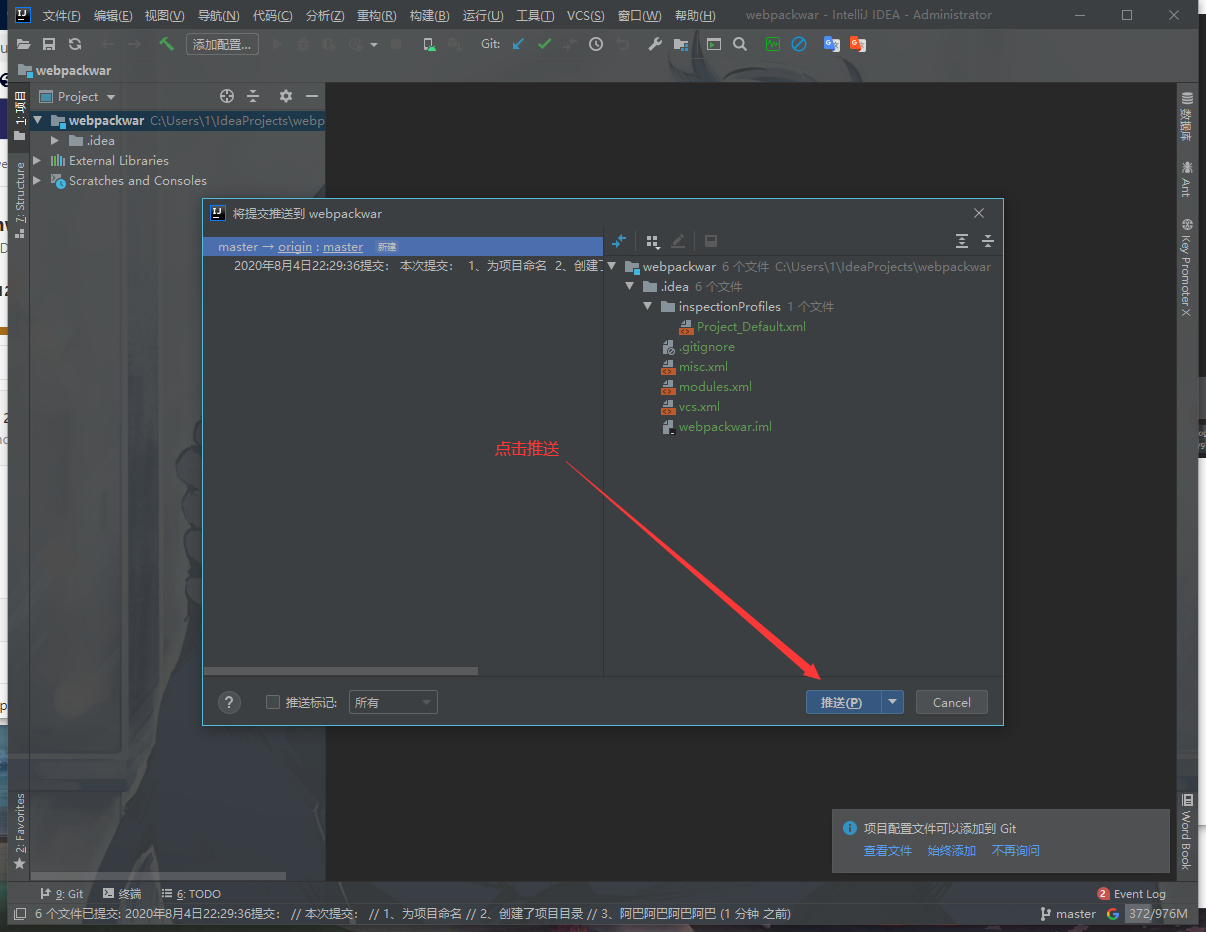Enable the 推送标记 checkbox
1206x932 pixels.
[x=273, y=702]
